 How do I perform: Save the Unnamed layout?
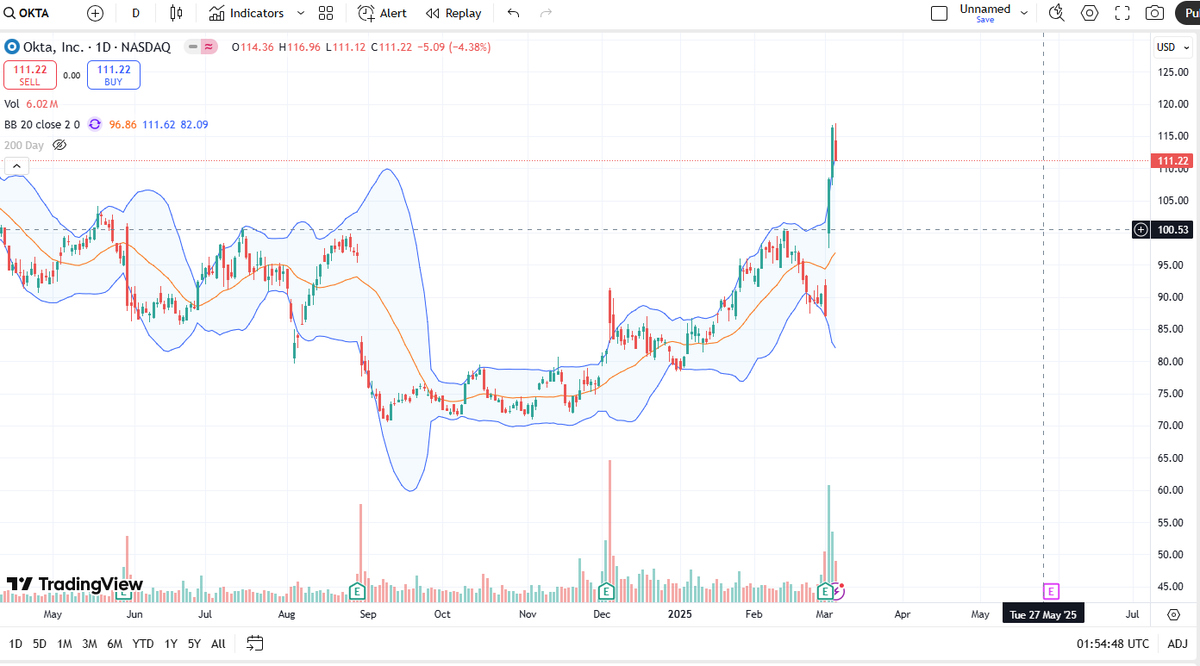pos(985,20)
